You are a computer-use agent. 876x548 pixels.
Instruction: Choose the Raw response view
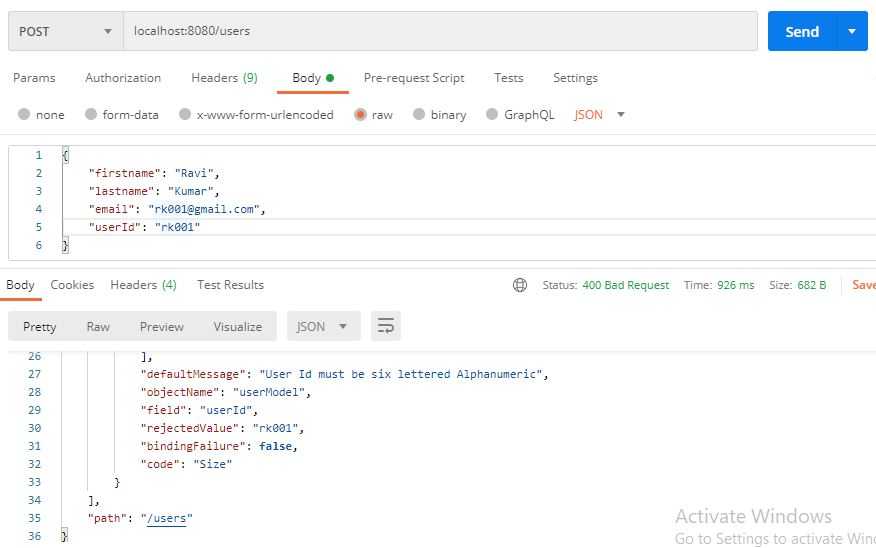[x=98, y=326]
